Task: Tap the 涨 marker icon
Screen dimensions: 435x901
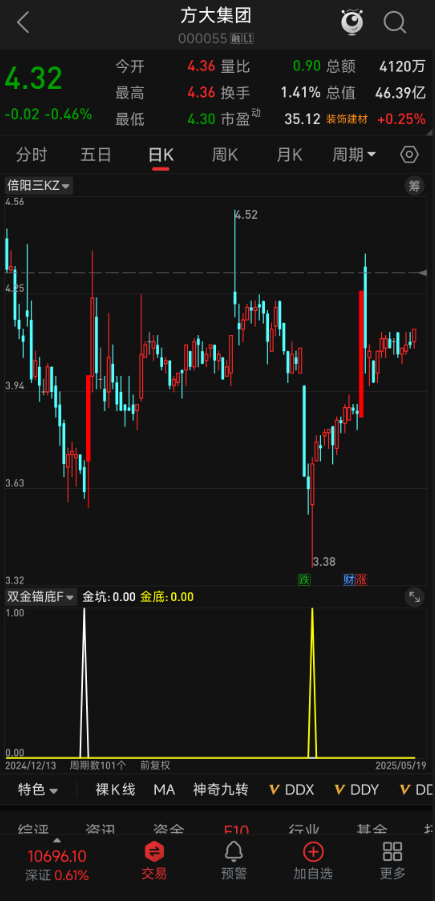Action: click(x=361, y=579)
